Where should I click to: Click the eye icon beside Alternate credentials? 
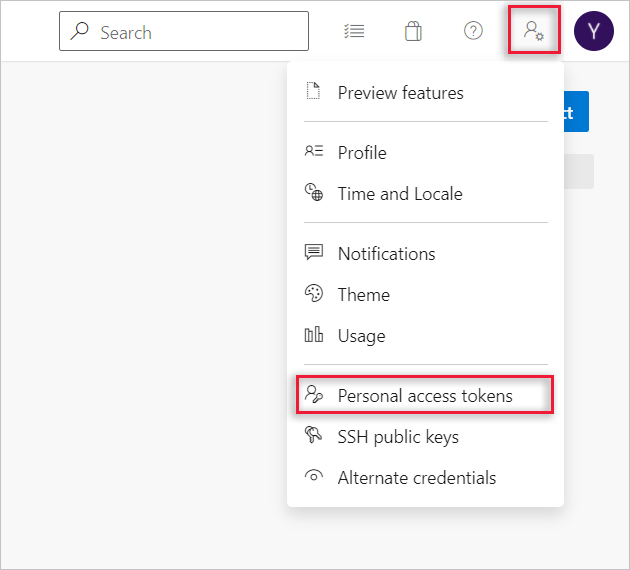[314, 477]
